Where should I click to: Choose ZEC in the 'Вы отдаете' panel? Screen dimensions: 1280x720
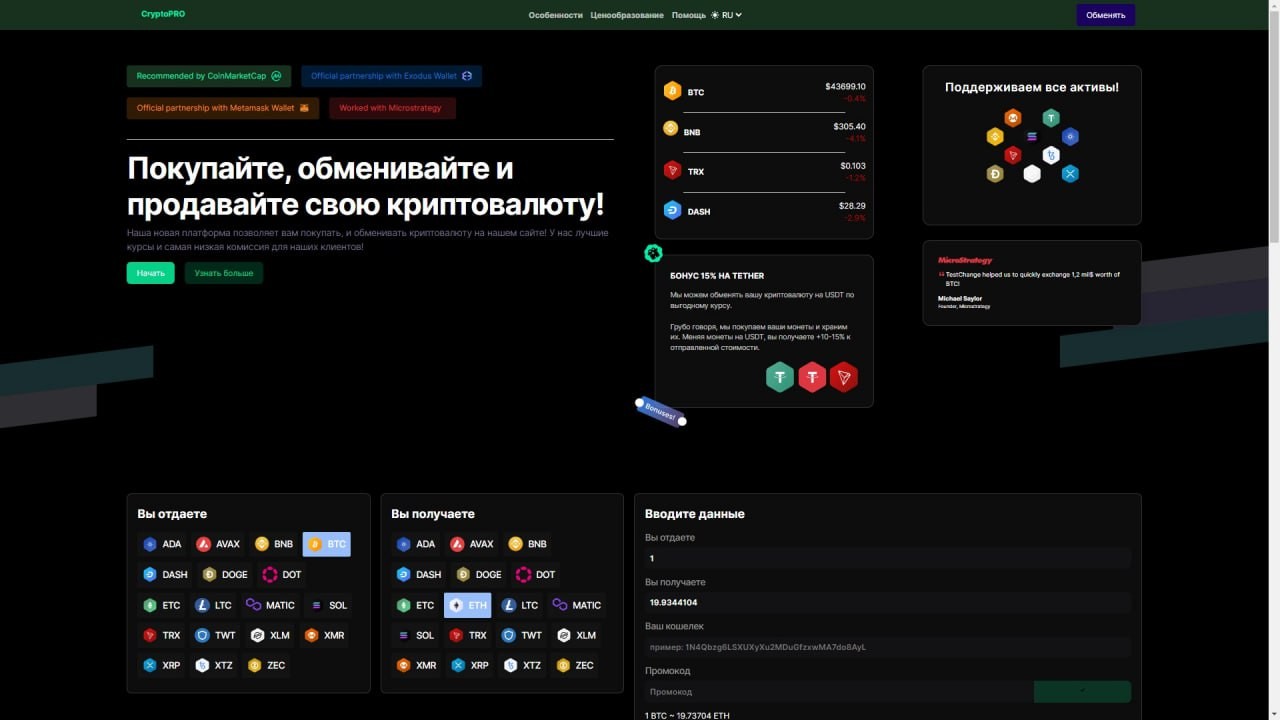pyautogui.click(x=268, y=665)
